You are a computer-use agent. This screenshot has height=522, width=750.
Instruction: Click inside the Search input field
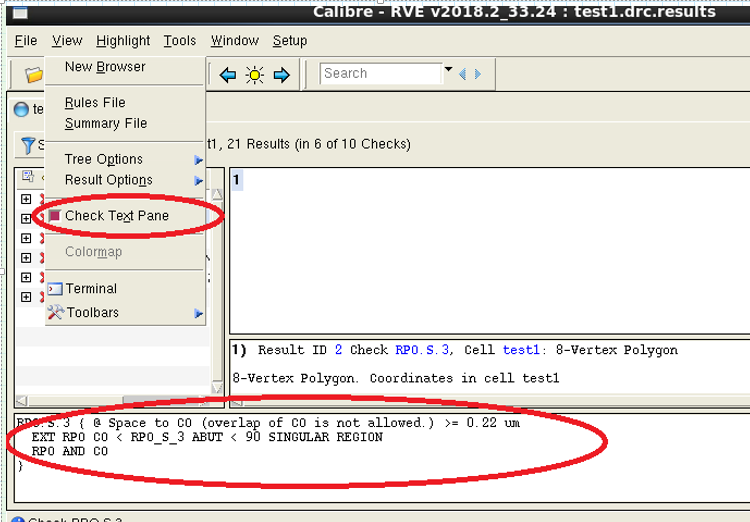click(381, 74)
